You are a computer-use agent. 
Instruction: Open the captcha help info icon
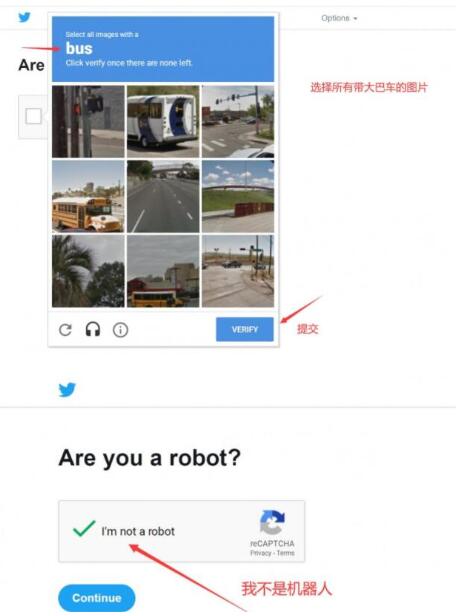[x=120, y=330]
